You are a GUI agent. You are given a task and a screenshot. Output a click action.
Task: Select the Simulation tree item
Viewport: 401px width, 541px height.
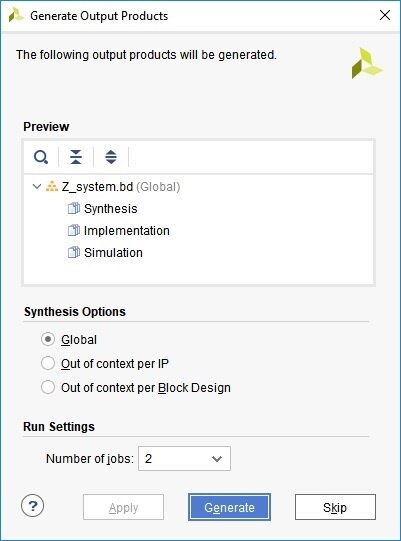tap(113, 253)
